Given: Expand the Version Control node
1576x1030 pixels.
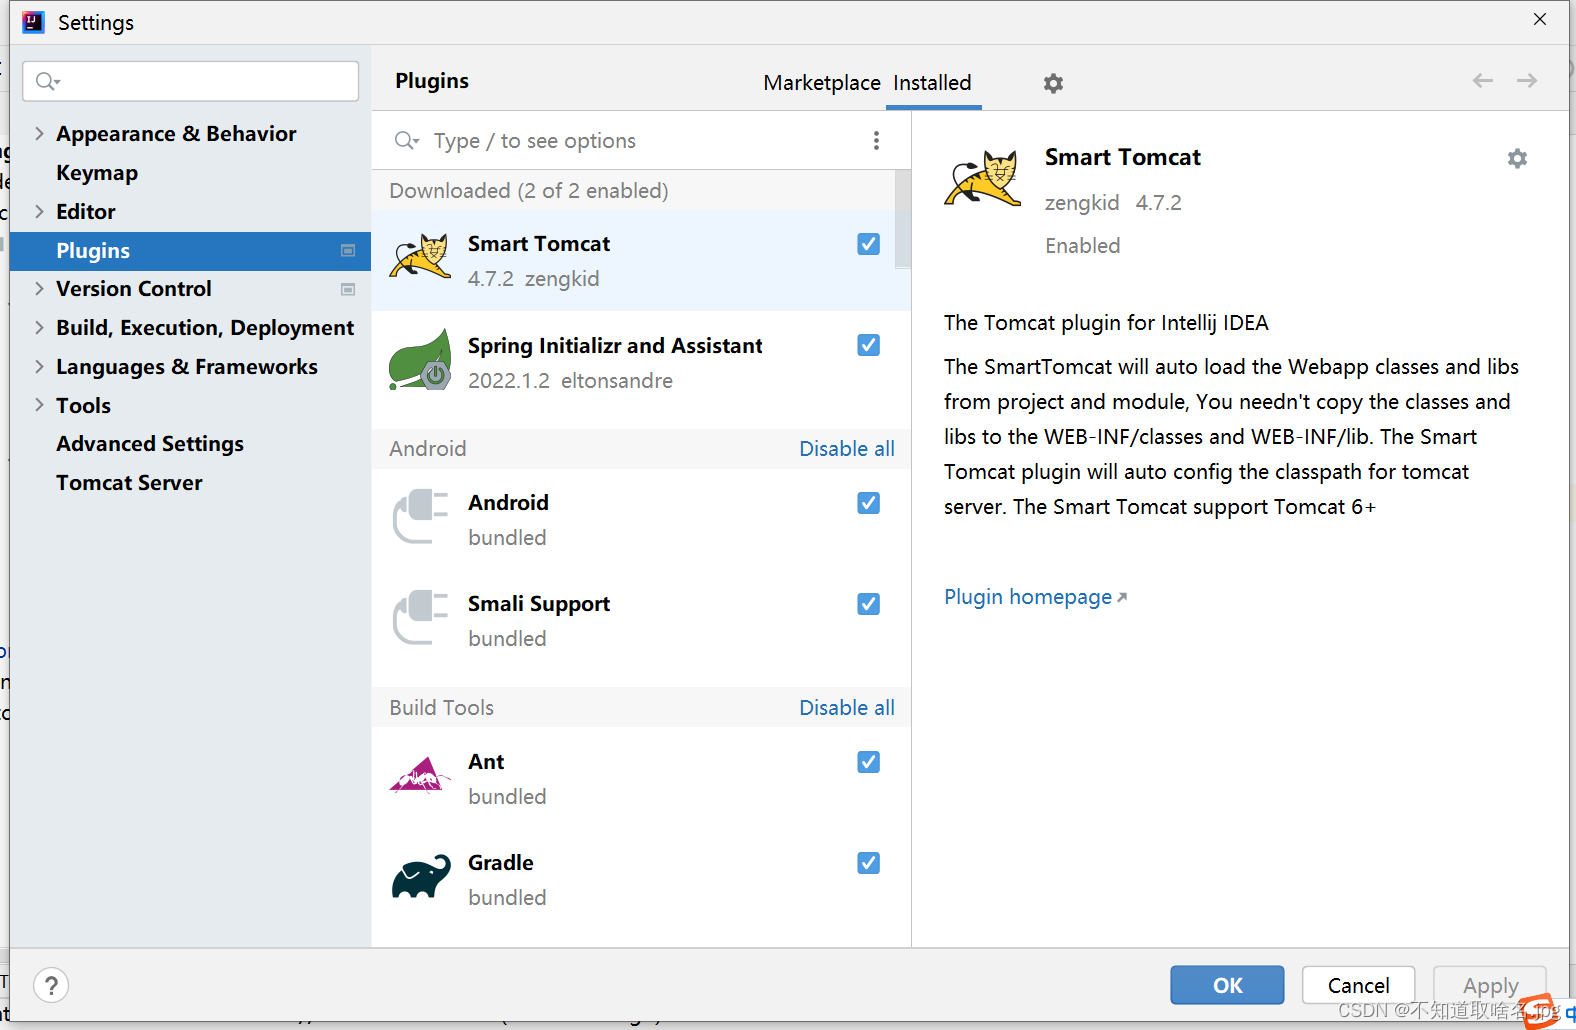Looking at the screenshot, I should tap(39, 288).
